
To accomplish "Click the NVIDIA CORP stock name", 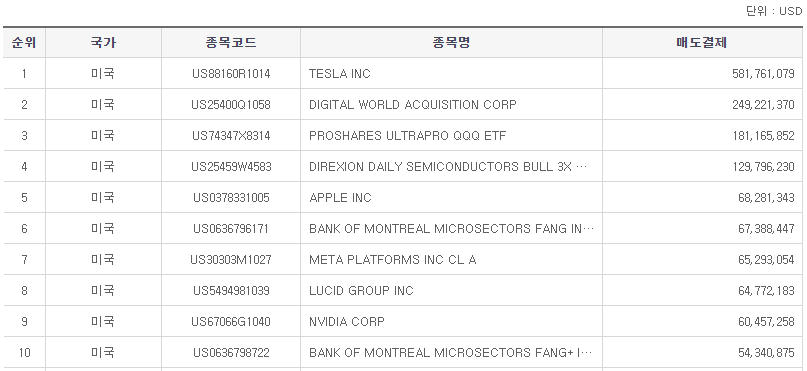I will click(x=347, y=322).
